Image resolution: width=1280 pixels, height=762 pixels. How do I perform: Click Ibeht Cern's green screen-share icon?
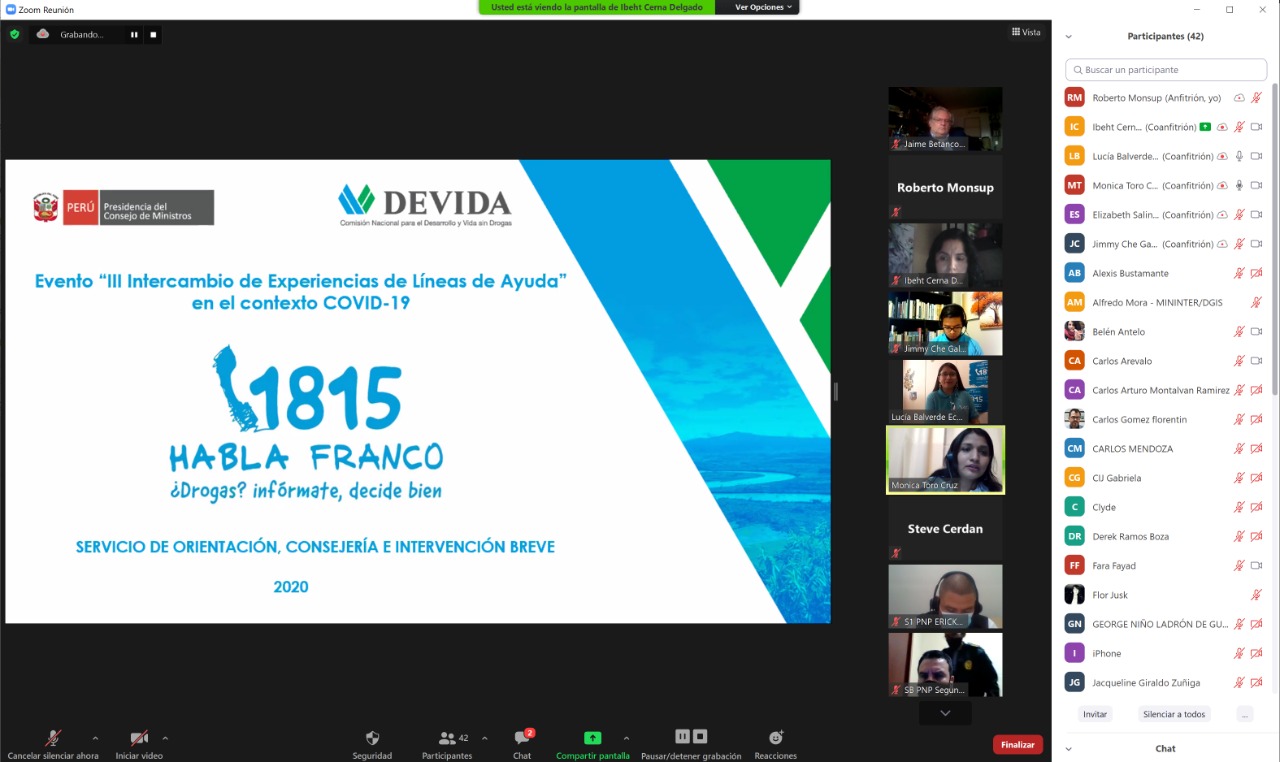point(1205,127)
